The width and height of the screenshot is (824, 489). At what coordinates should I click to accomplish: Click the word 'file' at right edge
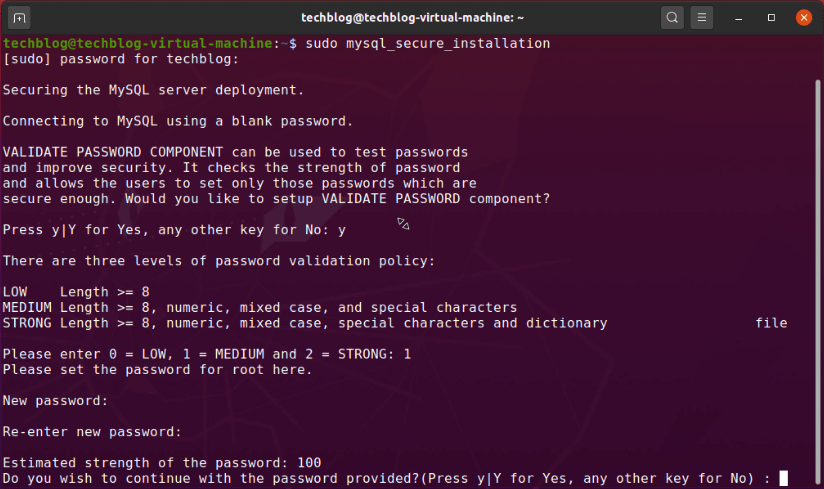tap(771, 323)
